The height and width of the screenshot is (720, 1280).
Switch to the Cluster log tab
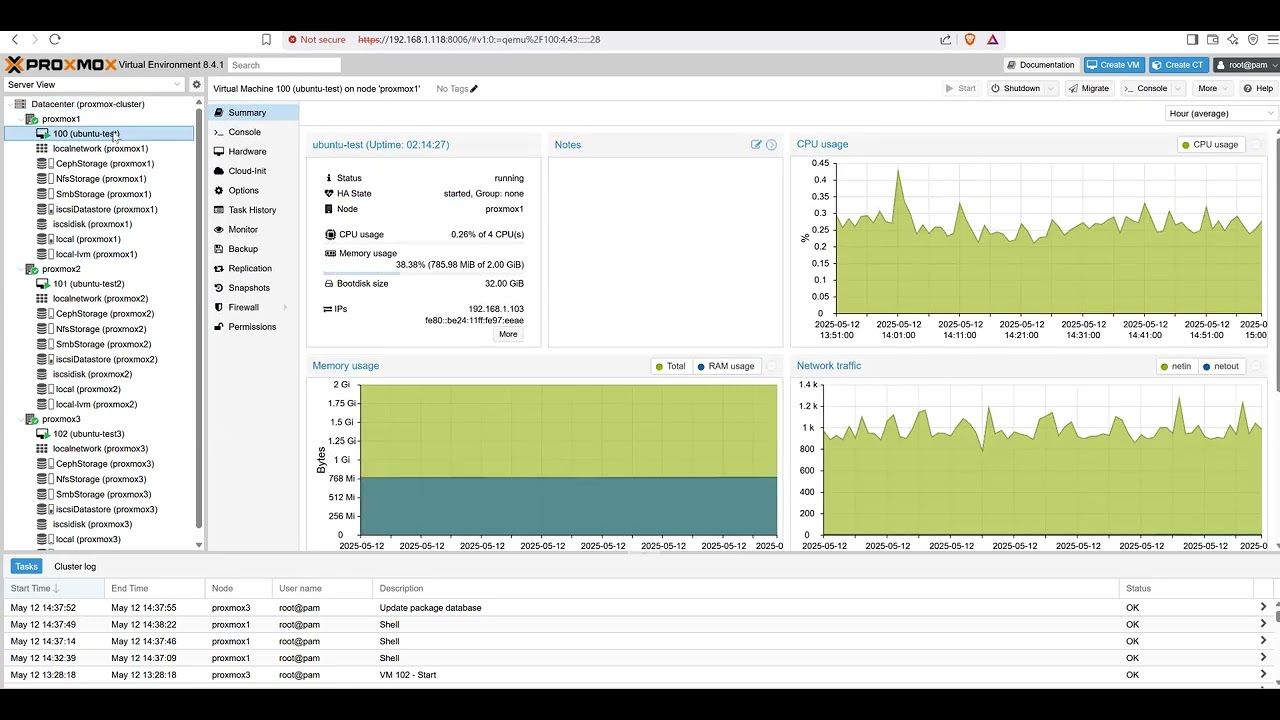75,567
